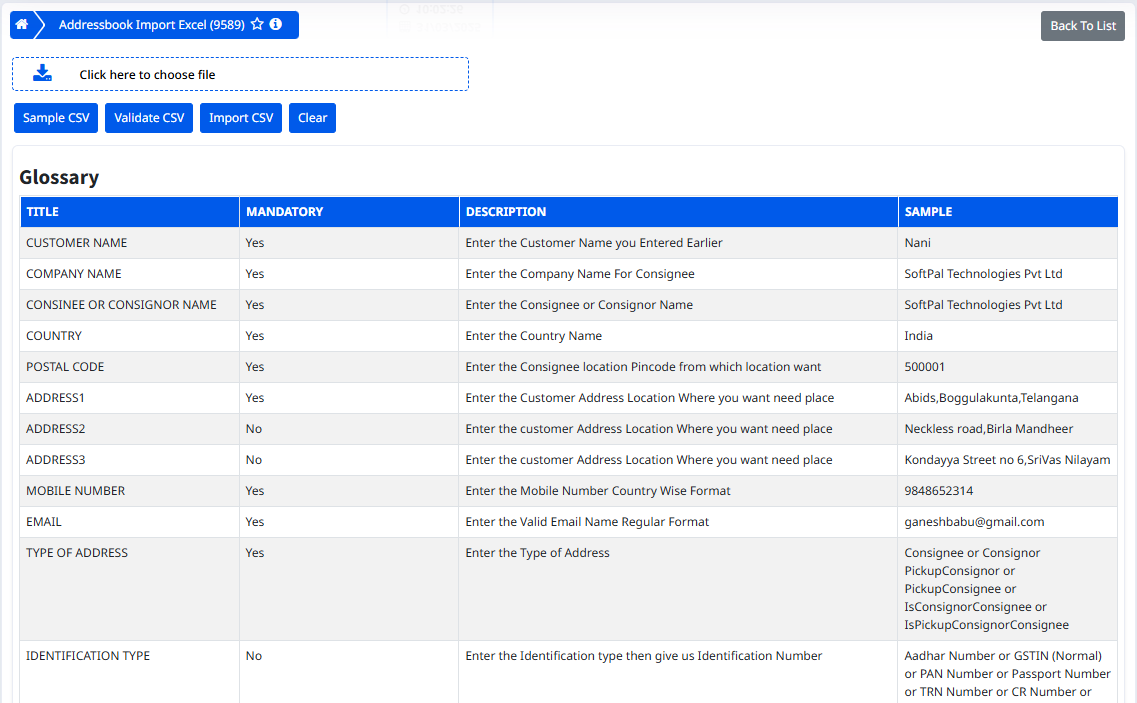The height and width of the screenshot is (703, 1137).
Task: Click the ADDRESS3 mandatory value No
Action: (x=254, y=460)
